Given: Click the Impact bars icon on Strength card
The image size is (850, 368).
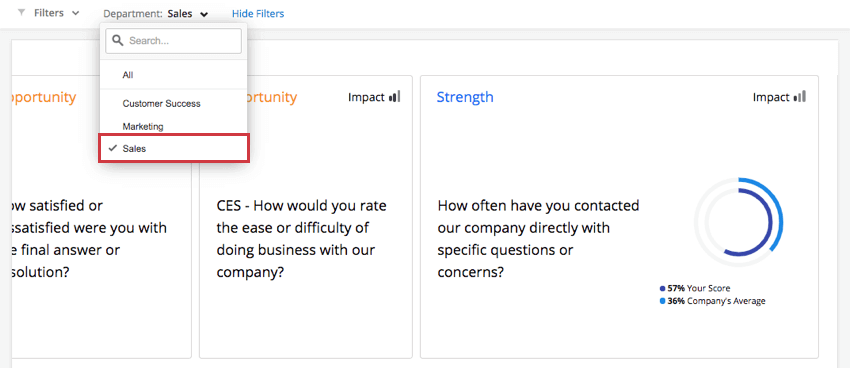Looking at the screenshot, I should coord(800,96).
